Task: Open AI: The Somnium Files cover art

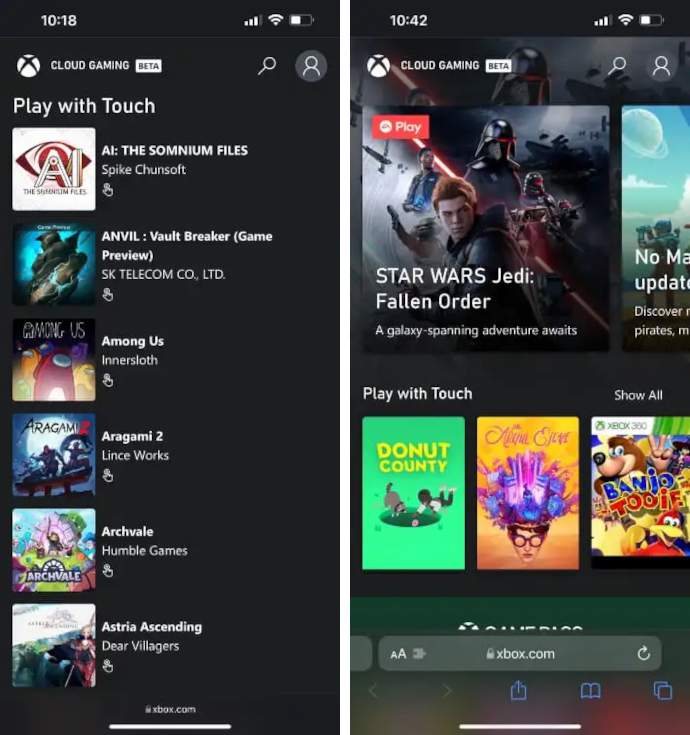Action: (54, 169)
